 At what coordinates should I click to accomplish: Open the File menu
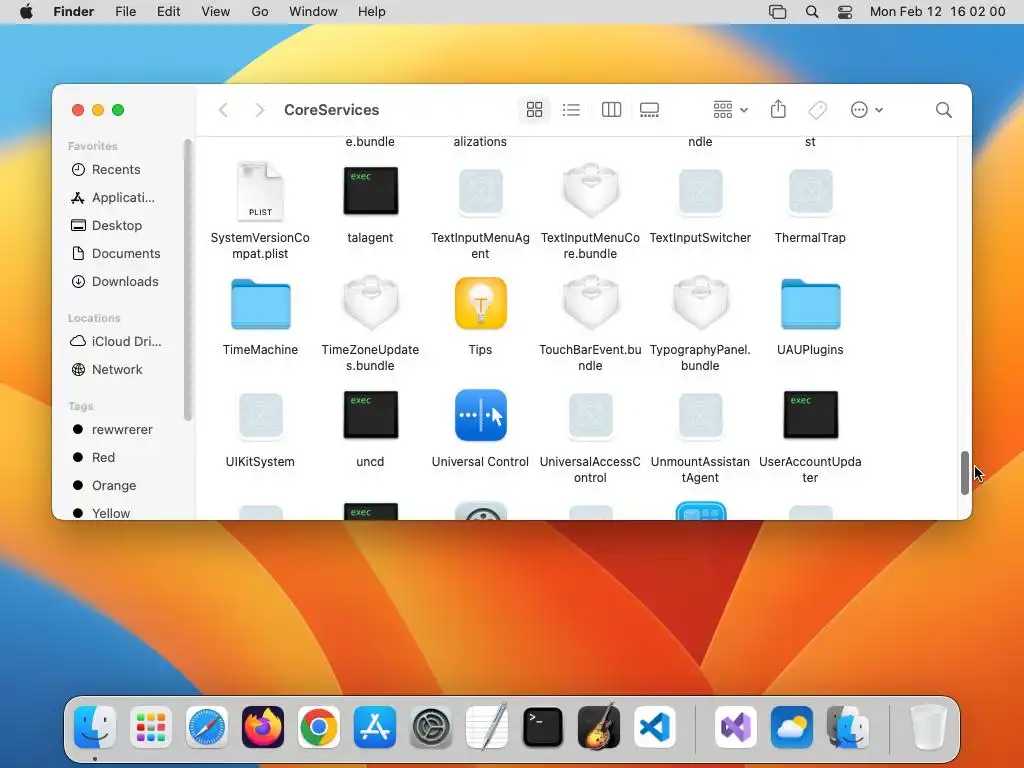coord(125,12)
